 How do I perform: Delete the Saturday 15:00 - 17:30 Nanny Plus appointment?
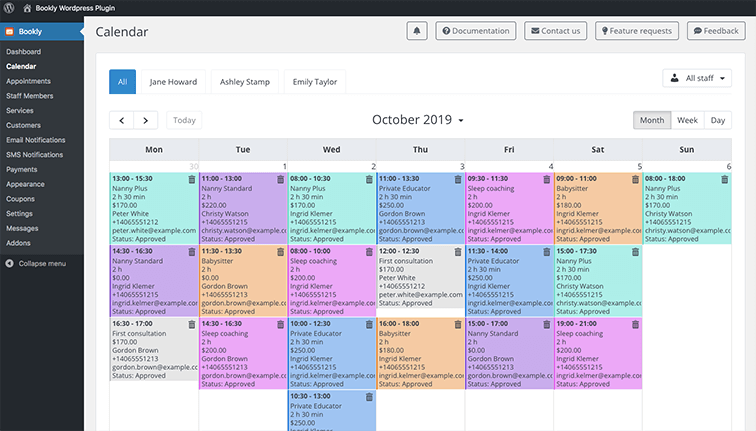click(x=635, y=252)
